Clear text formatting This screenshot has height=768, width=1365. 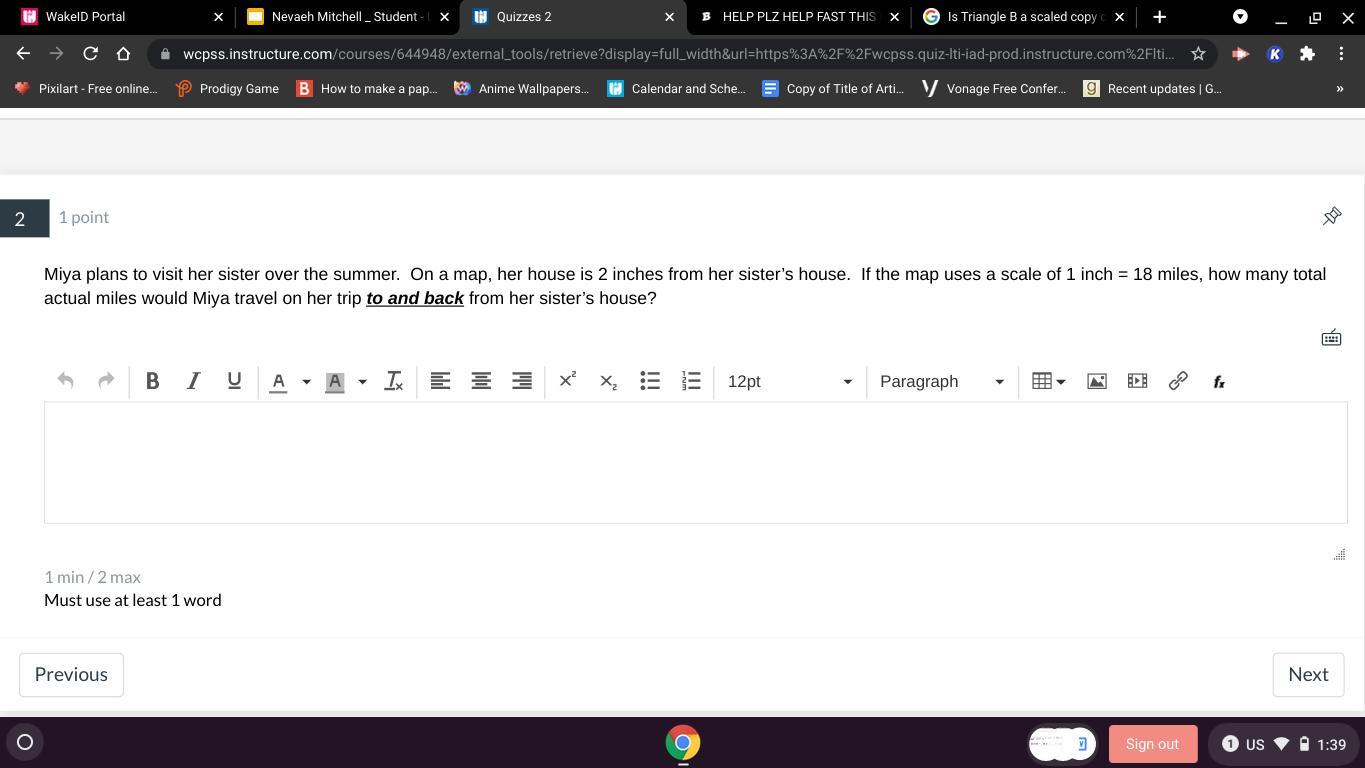[394, 381]
